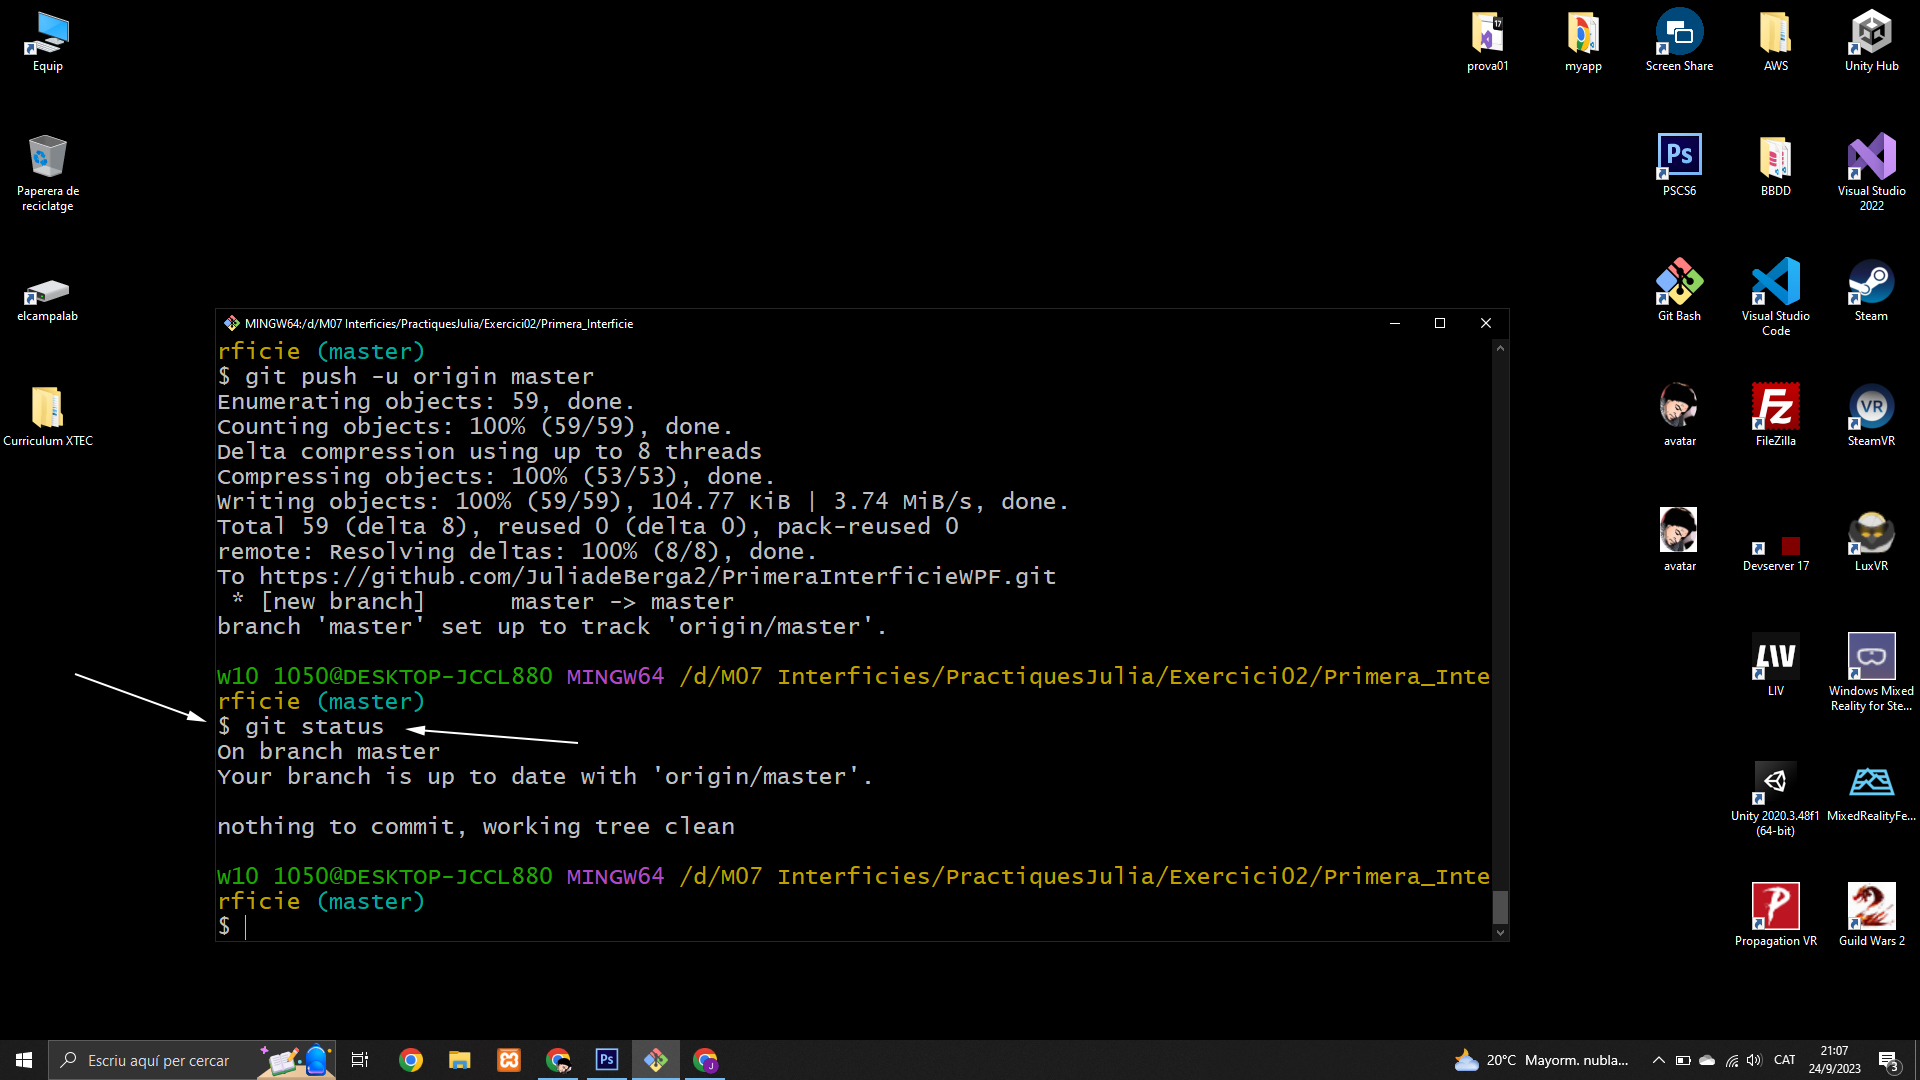Expand the hidden system tray icons chevron
The image size is (1920, 1080).
pos(1658,1060)
